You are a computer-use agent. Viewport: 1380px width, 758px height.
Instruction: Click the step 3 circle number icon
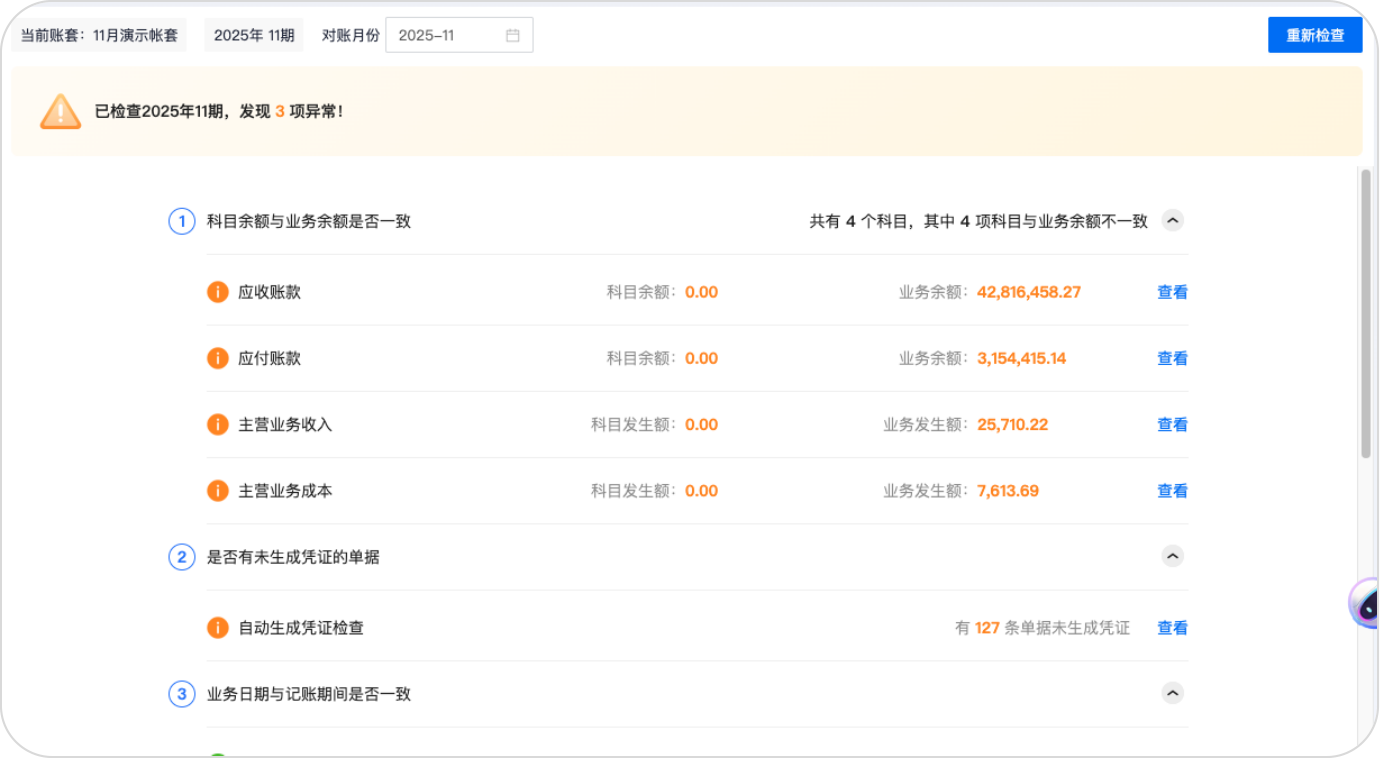pos(181,694)
